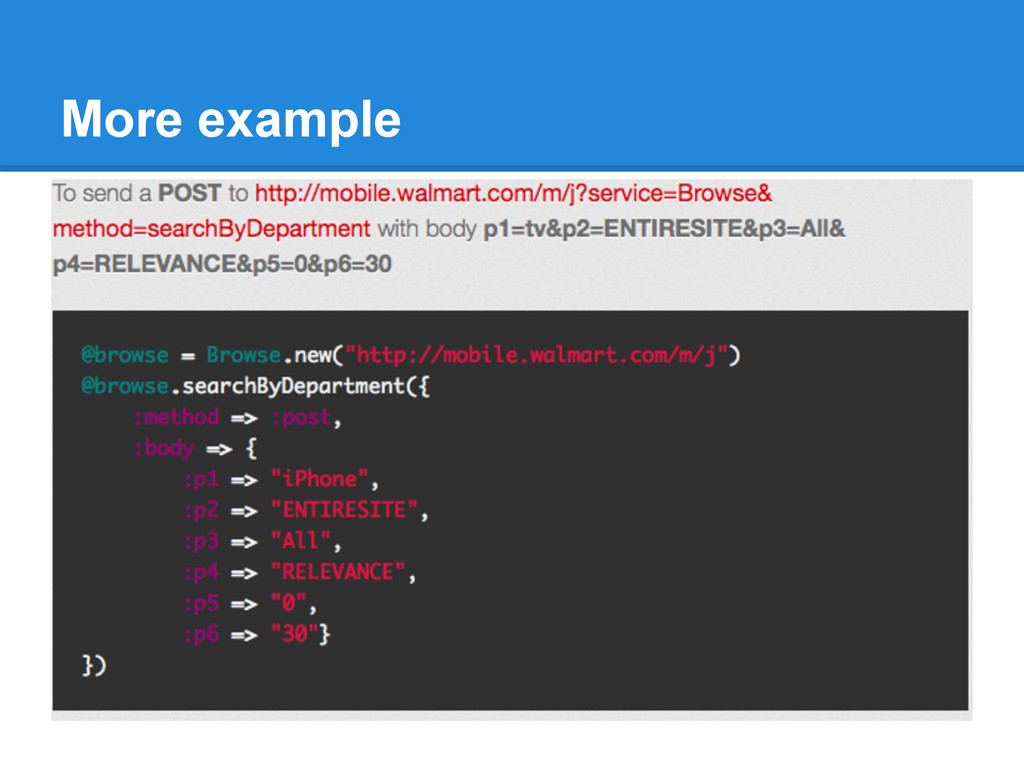The width and height of the screenshot is (1024, 768).
Task: Click body text 'p4=RELEVANCE&p5=0&p6=30'
Action: 222,264
